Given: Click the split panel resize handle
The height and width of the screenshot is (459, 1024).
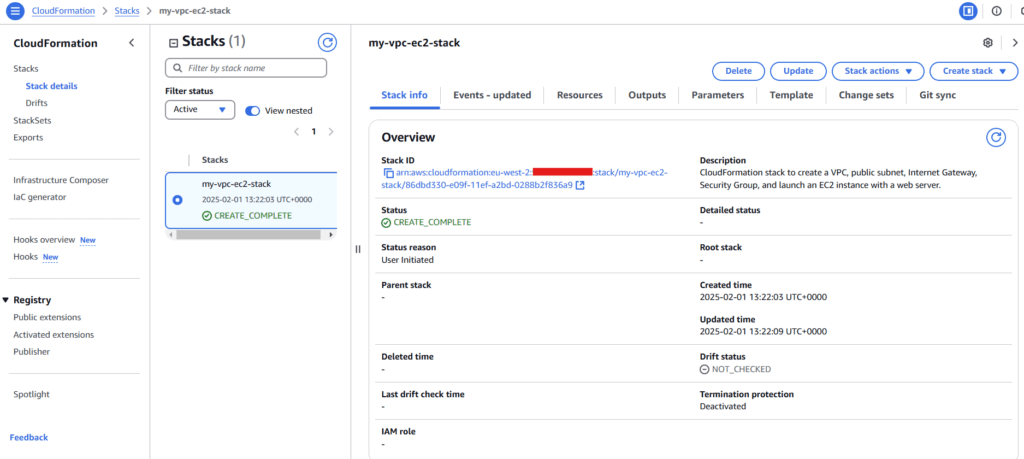Looking at the screenshot, I should (357, 249).
